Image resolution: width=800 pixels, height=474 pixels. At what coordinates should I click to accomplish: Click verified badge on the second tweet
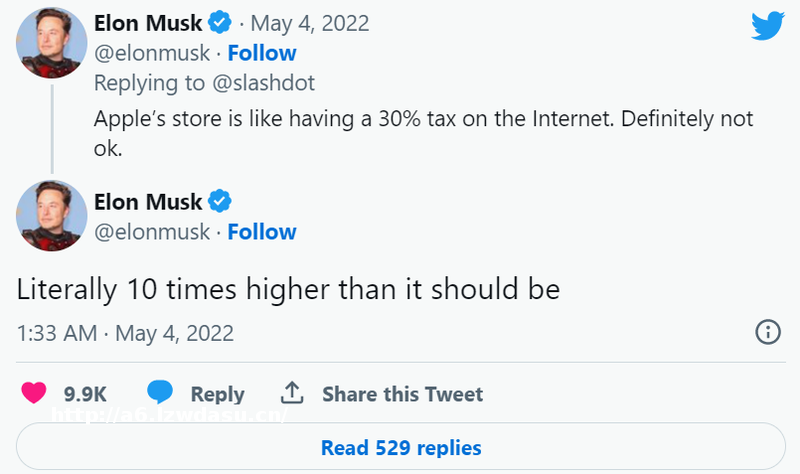click(220, 202)
